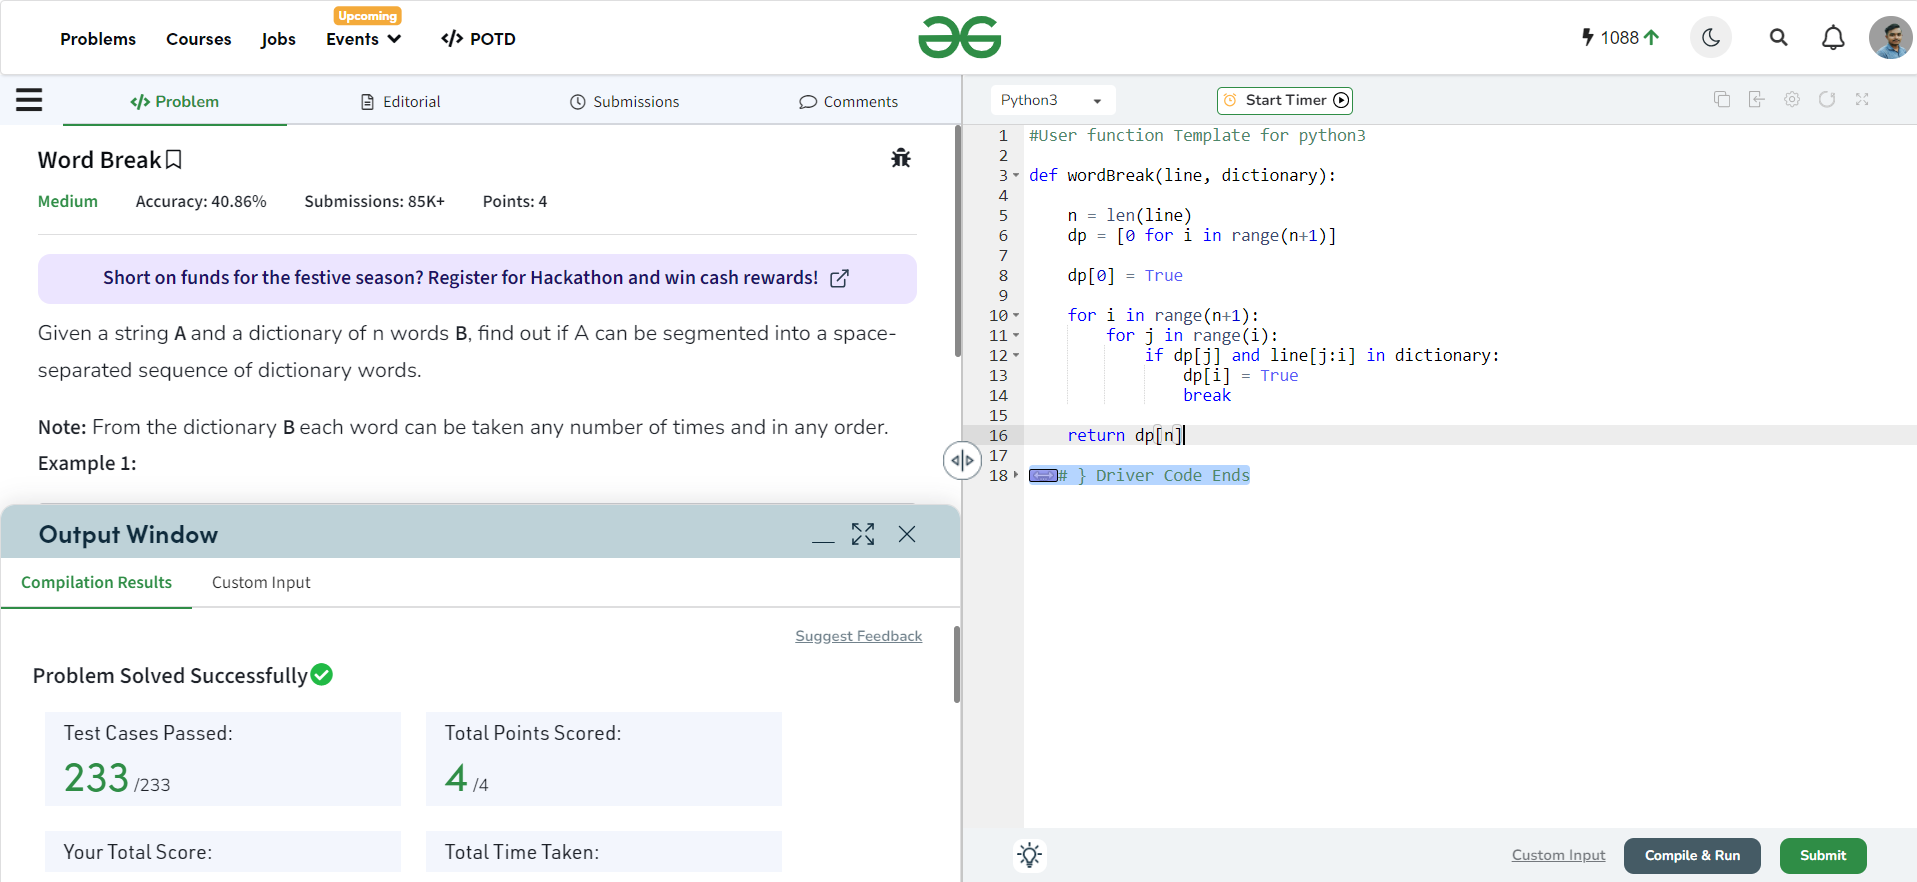Open the POTD page

pos(478,39)
